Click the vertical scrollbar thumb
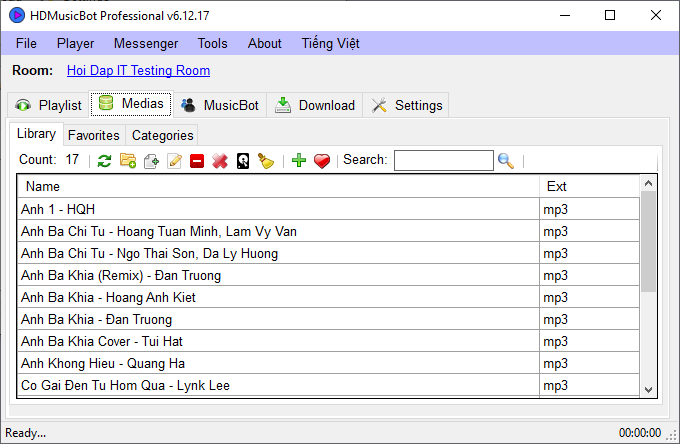The height and width of the screenshot is (444, 680). coord(648,242)
